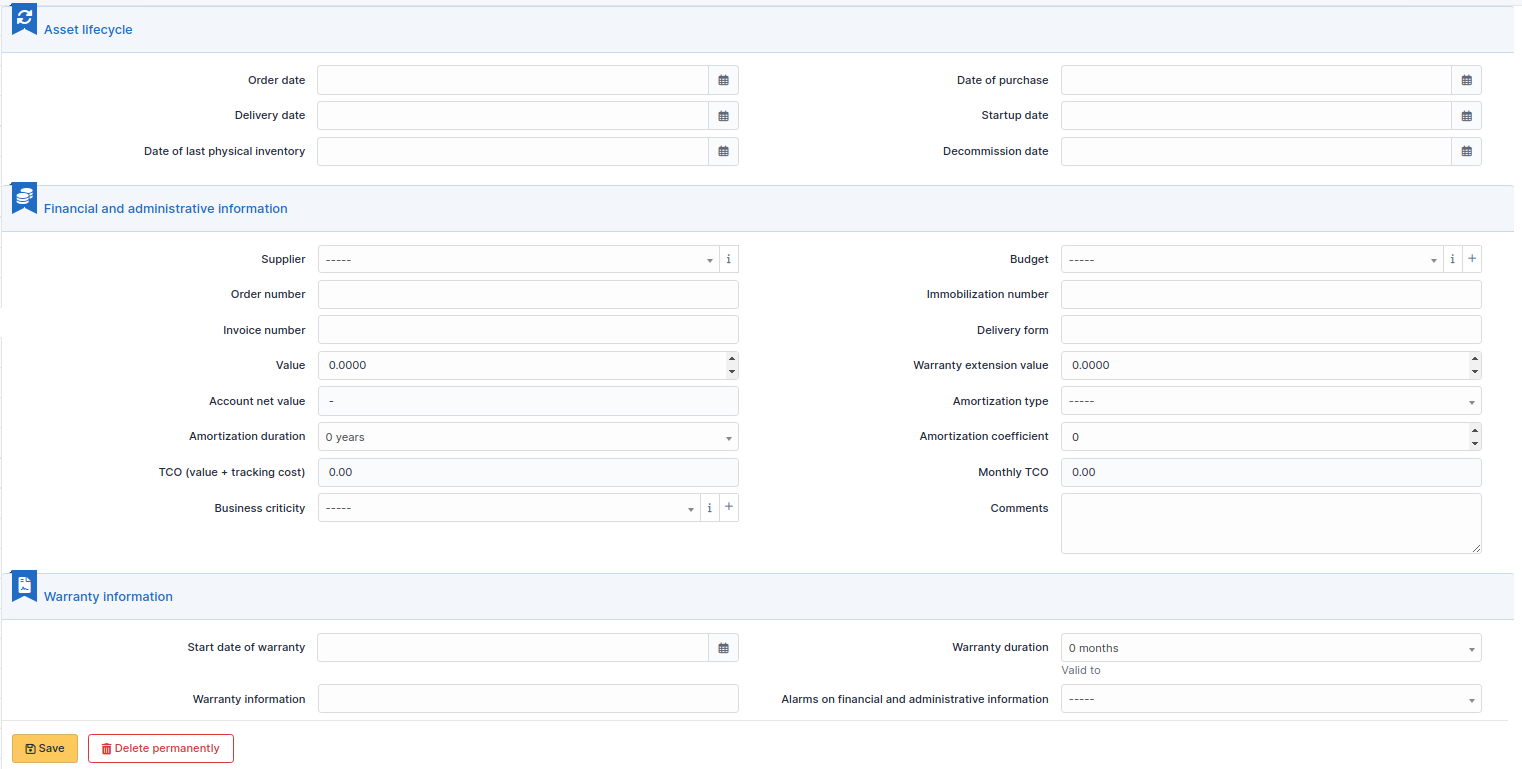Image resolution: width=1522 pixels, height=769 pixels.
Task: Click Delete permanently button
Action: (x=161, y=748)
